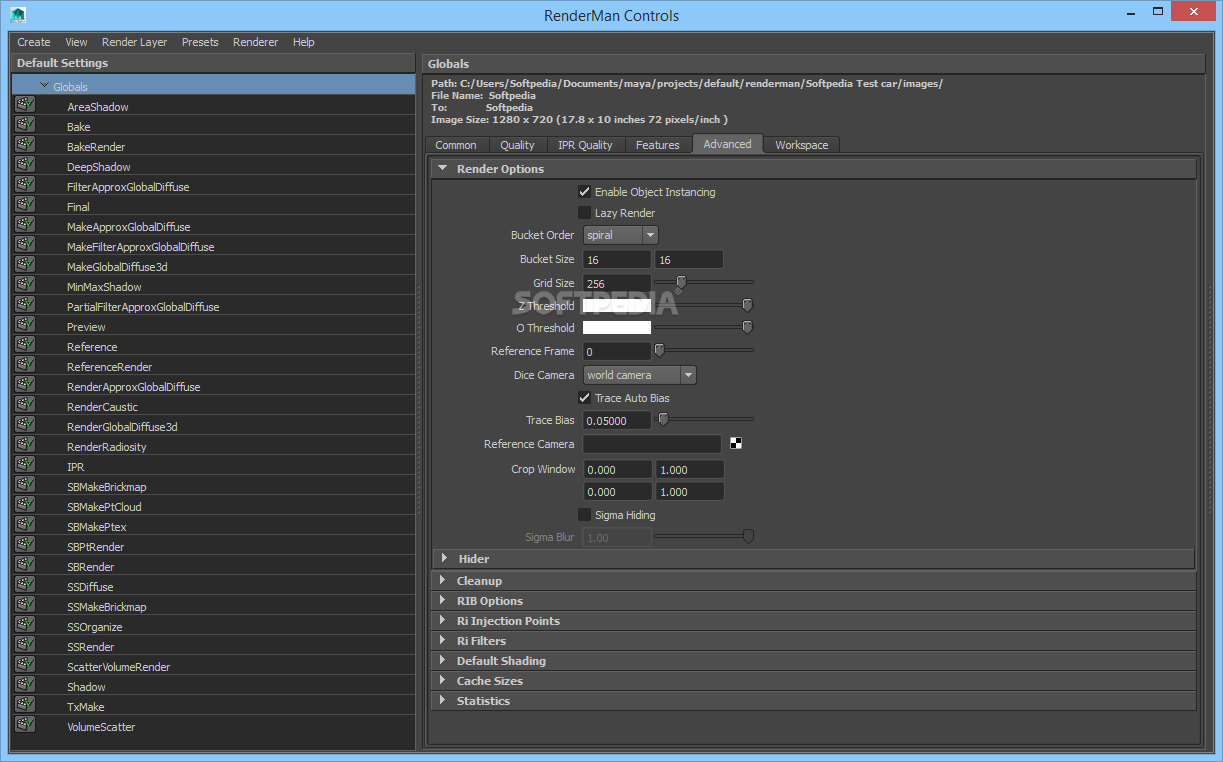Enable the Lazy Render checkbox
Viewport: 1223px width, 762px height.
pyautogui.click(x=584, y=212)
